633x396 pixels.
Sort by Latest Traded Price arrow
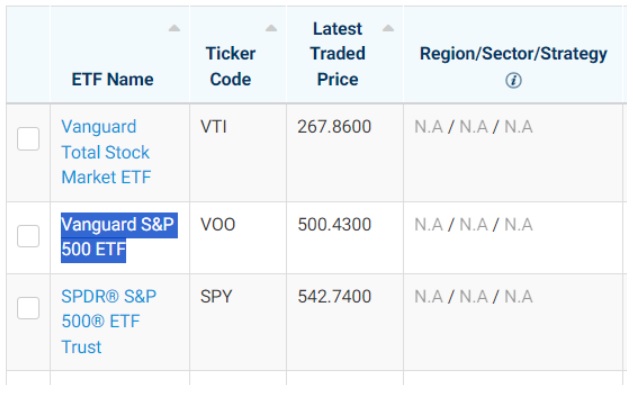click(x=388, y=28)
